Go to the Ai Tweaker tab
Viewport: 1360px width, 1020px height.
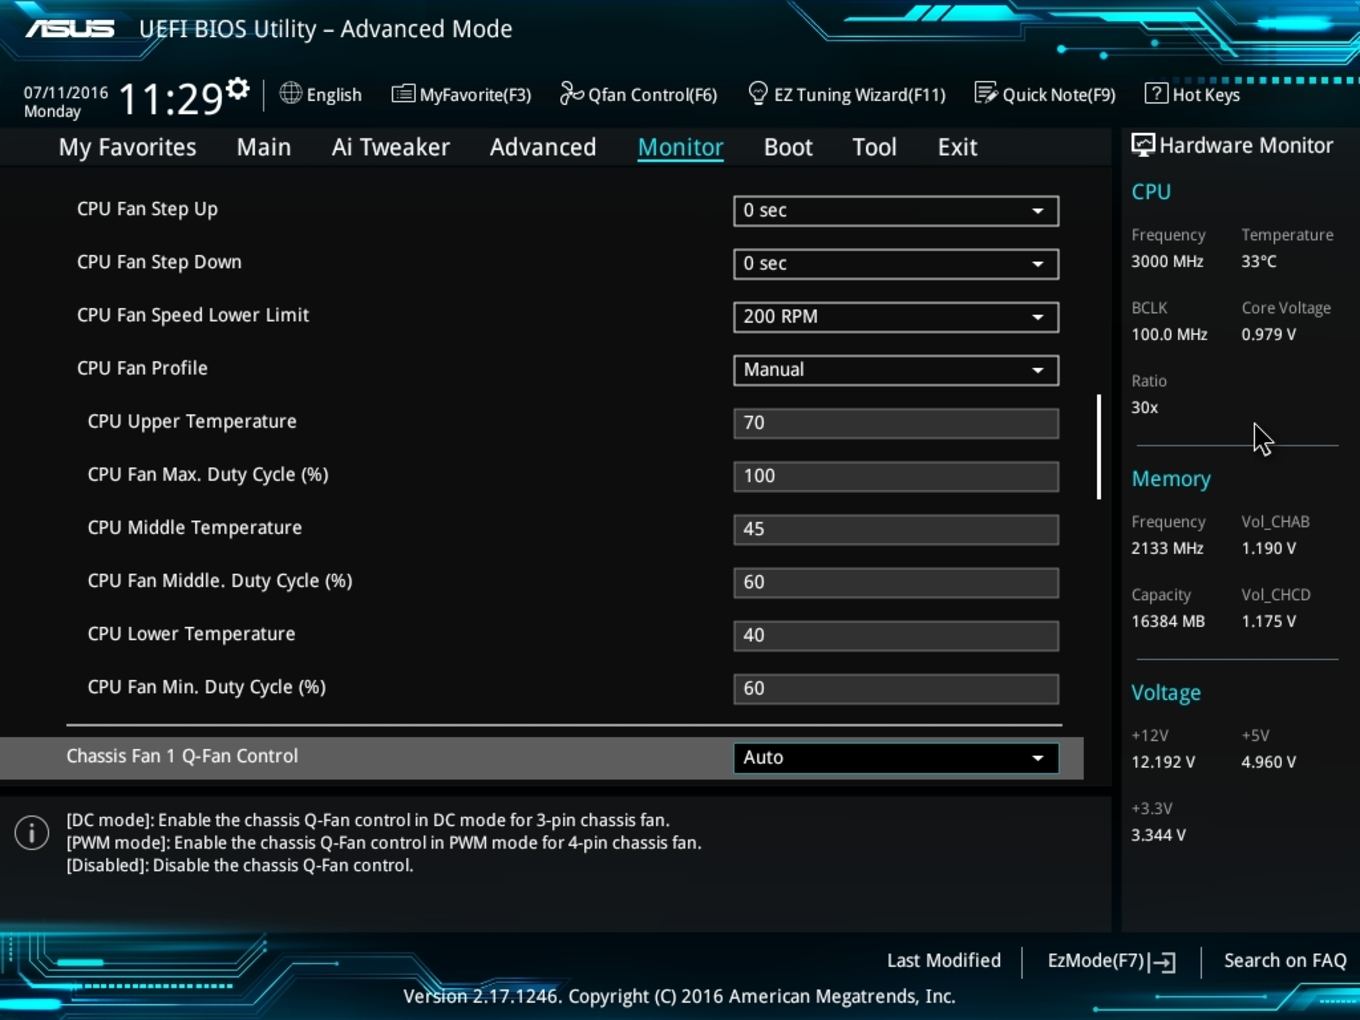tap(391, 147)
